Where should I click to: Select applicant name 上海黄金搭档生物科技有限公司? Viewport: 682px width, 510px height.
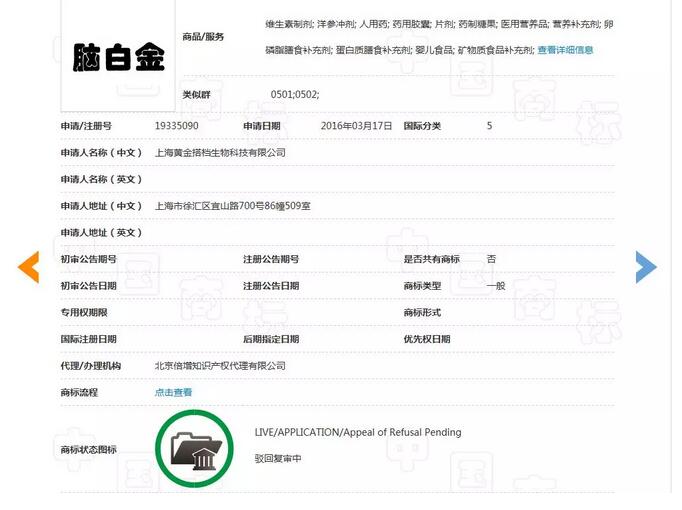pyautogui.click(x=220, y=153)
